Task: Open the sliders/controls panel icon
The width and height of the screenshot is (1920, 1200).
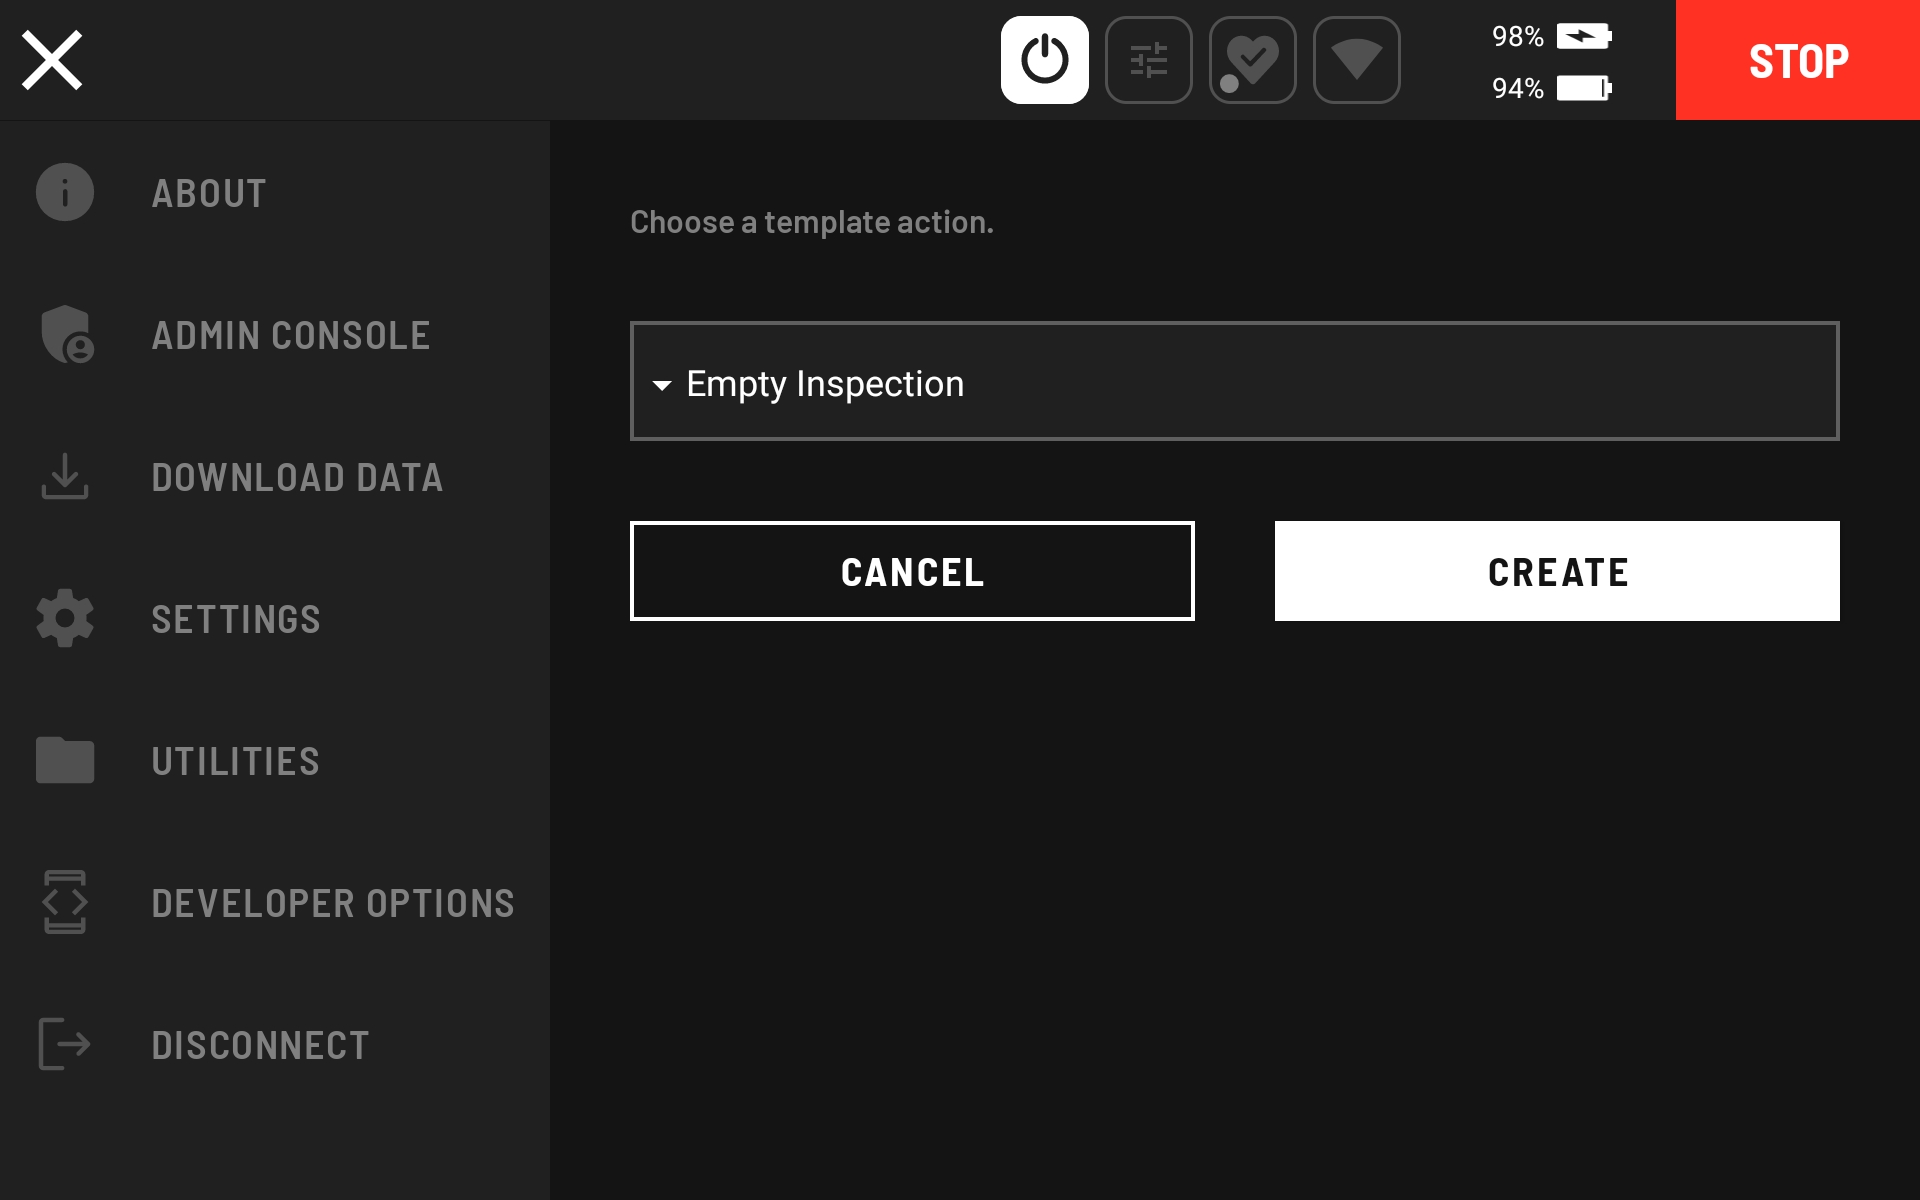Action: (x=1149, y=59)
